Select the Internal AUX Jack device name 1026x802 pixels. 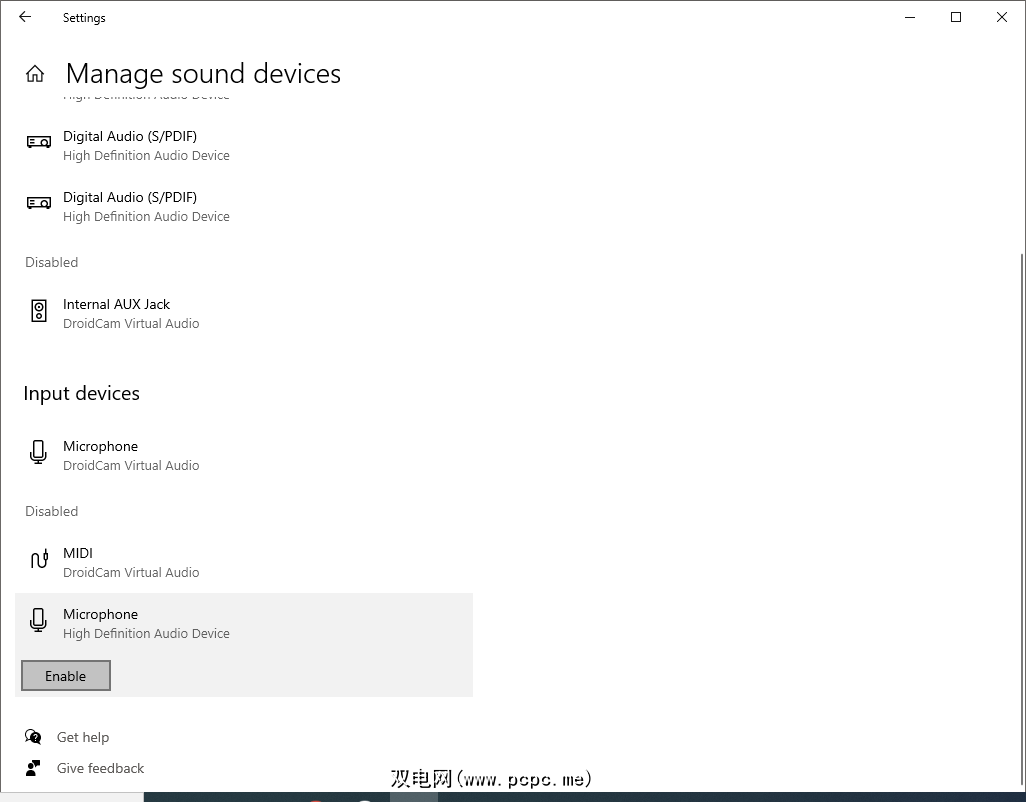coord(116,304)
